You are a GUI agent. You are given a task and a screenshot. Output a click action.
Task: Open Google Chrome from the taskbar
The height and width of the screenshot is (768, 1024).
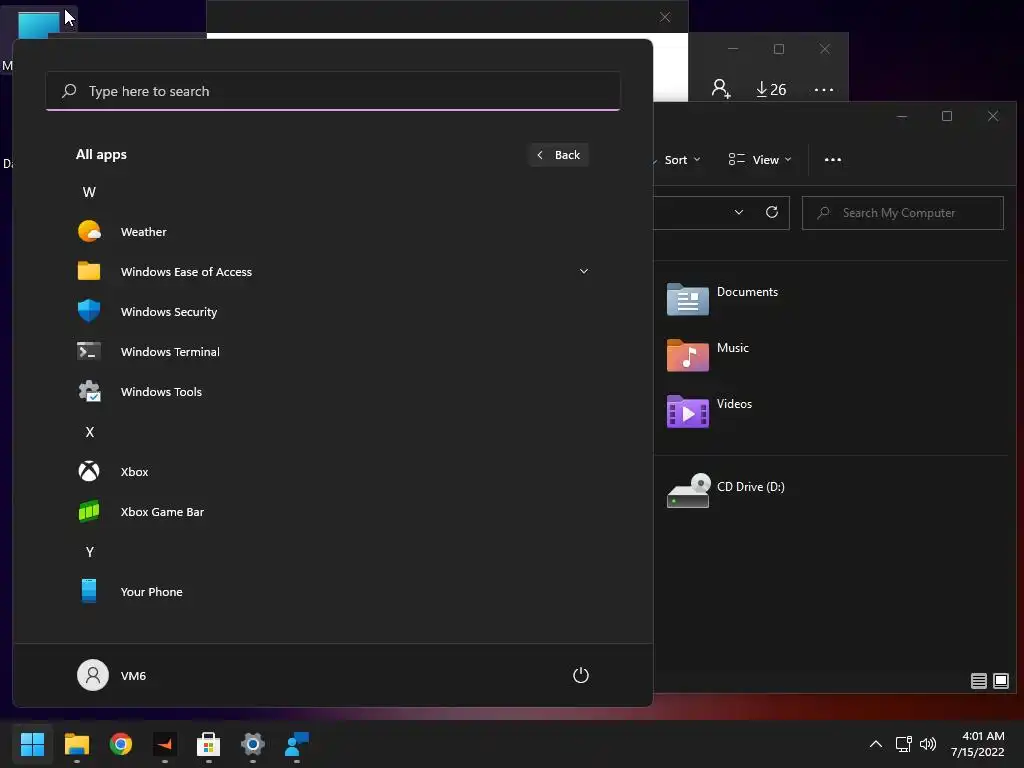[121, 744]
